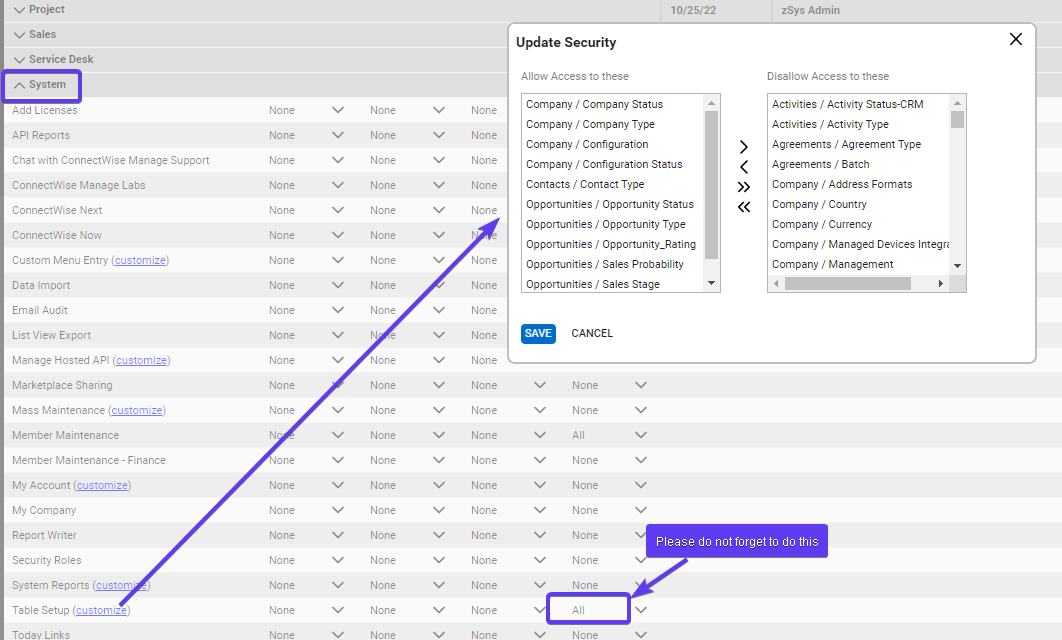This screenshot has height=640, width=1062.
Task: Open the customize link for Mass Maintenance
Action: coord(137,410)
